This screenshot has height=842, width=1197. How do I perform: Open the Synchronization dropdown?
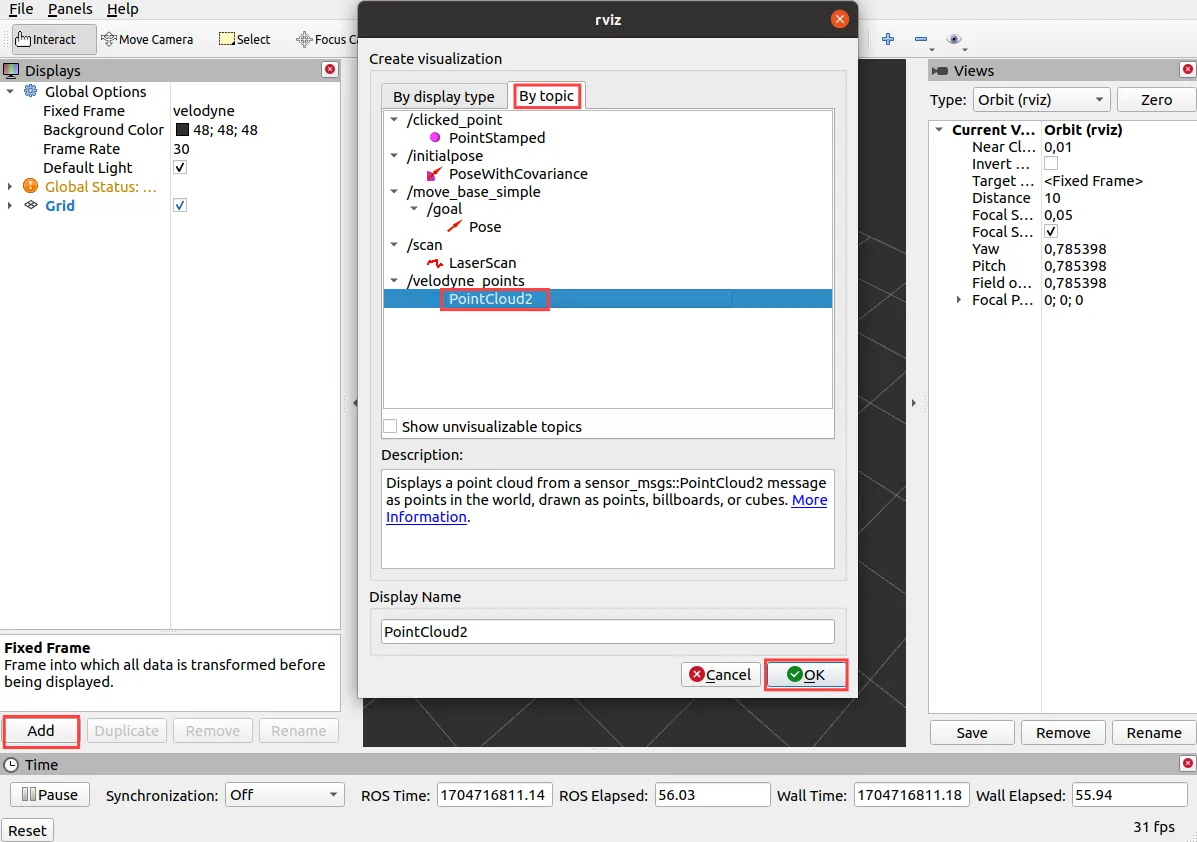[285, 795]
